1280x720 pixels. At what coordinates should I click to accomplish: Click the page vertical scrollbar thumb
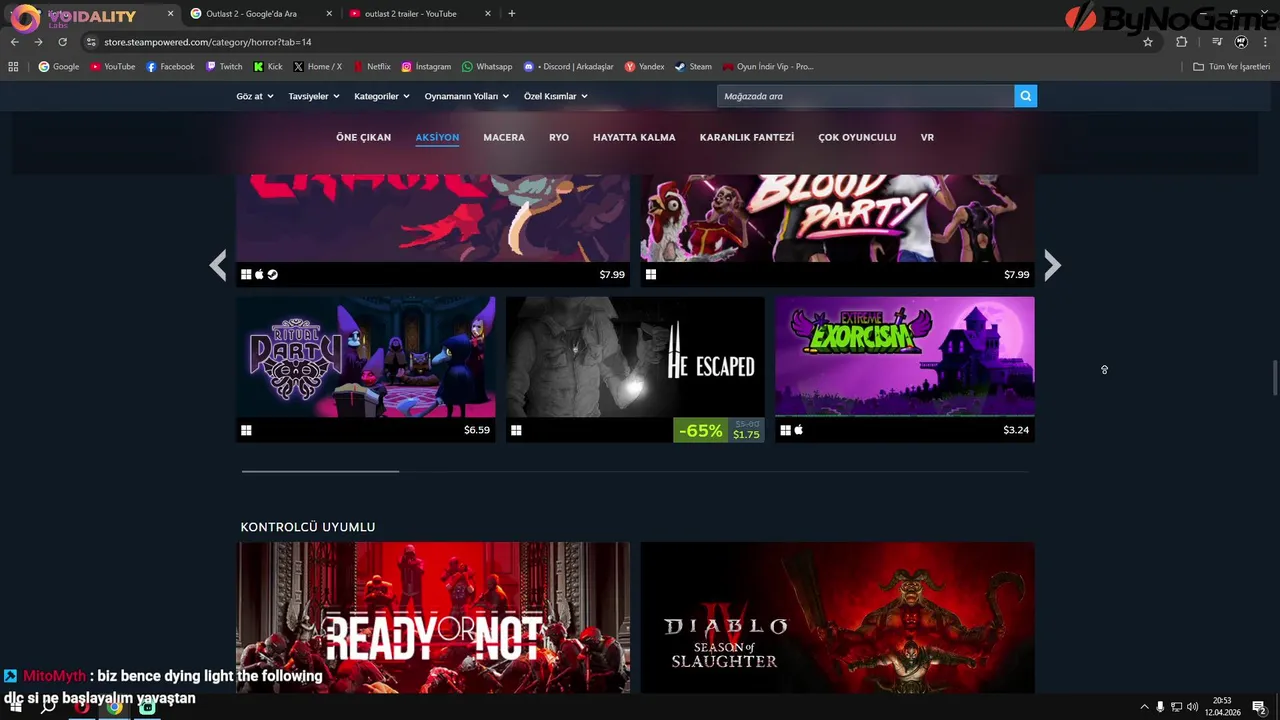point(1275,378)
